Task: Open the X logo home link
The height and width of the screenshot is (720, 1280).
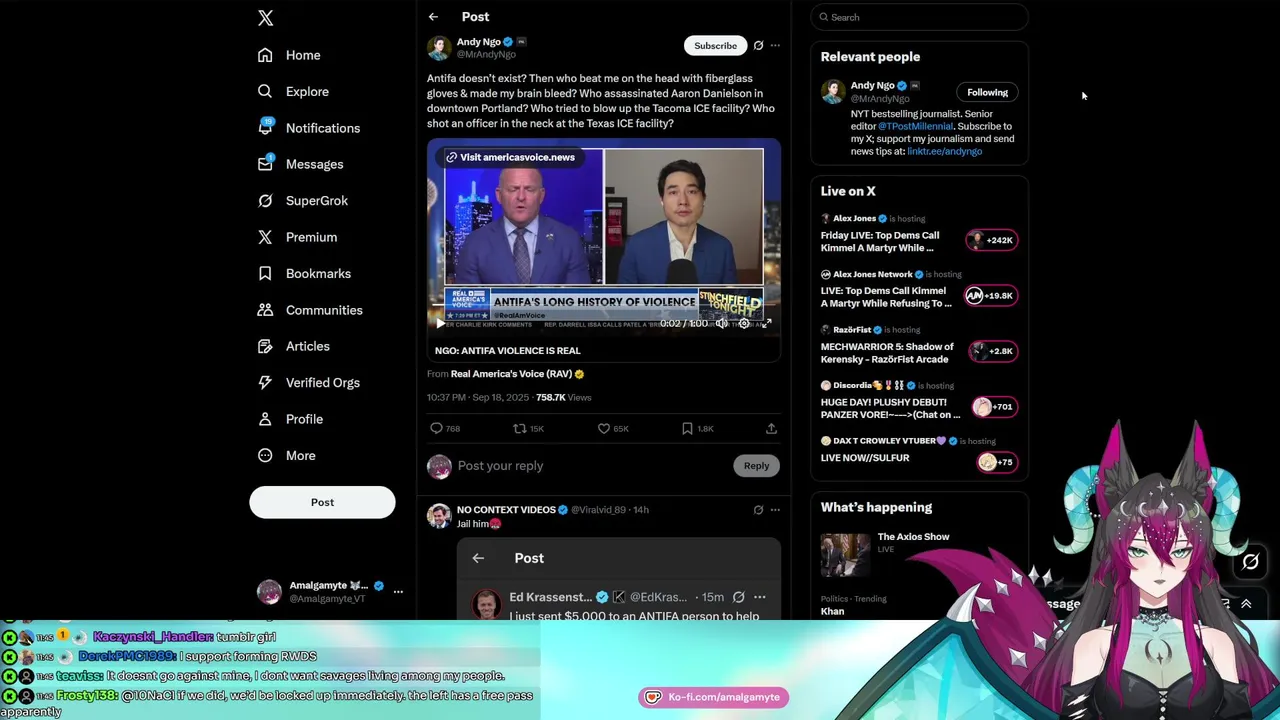Action: click(x=265, y=18)
